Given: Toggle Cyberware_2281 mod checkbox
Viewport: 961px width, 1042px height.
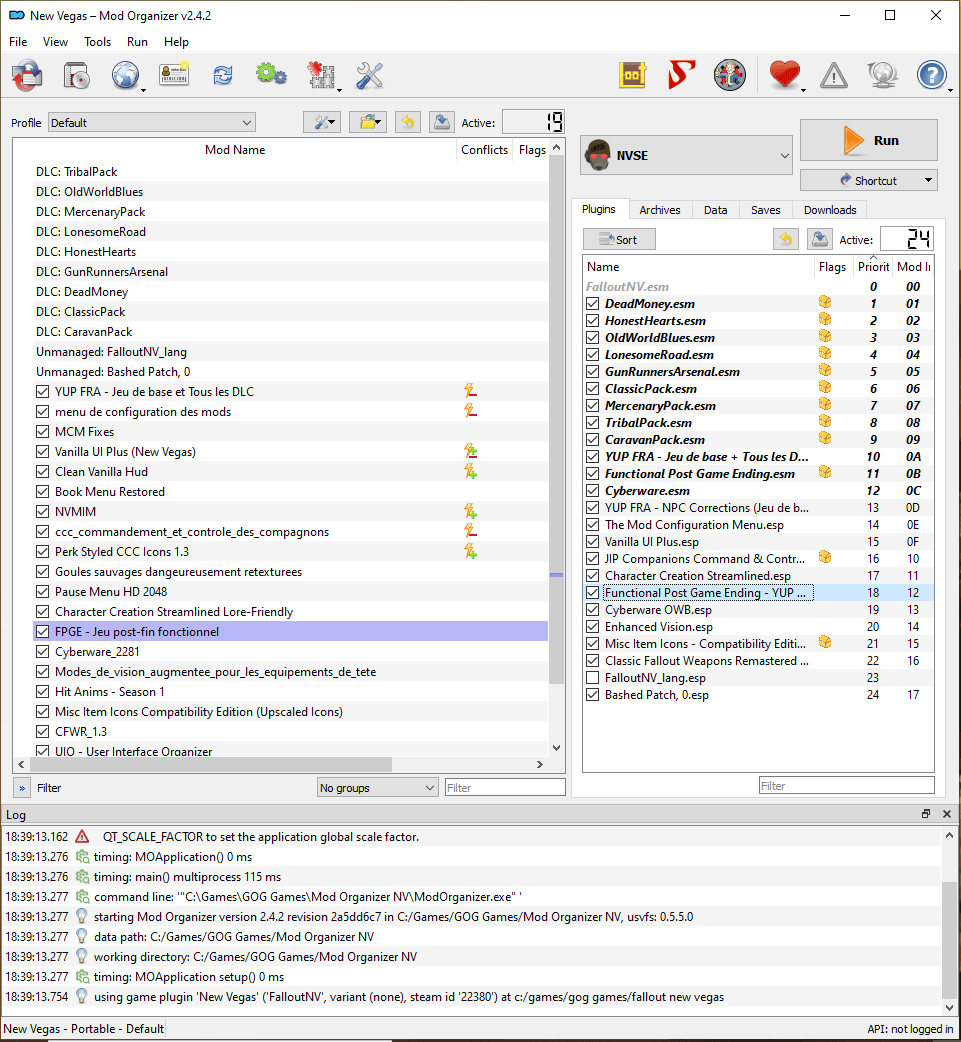Looking at the screenshot, I should point(43,651).
